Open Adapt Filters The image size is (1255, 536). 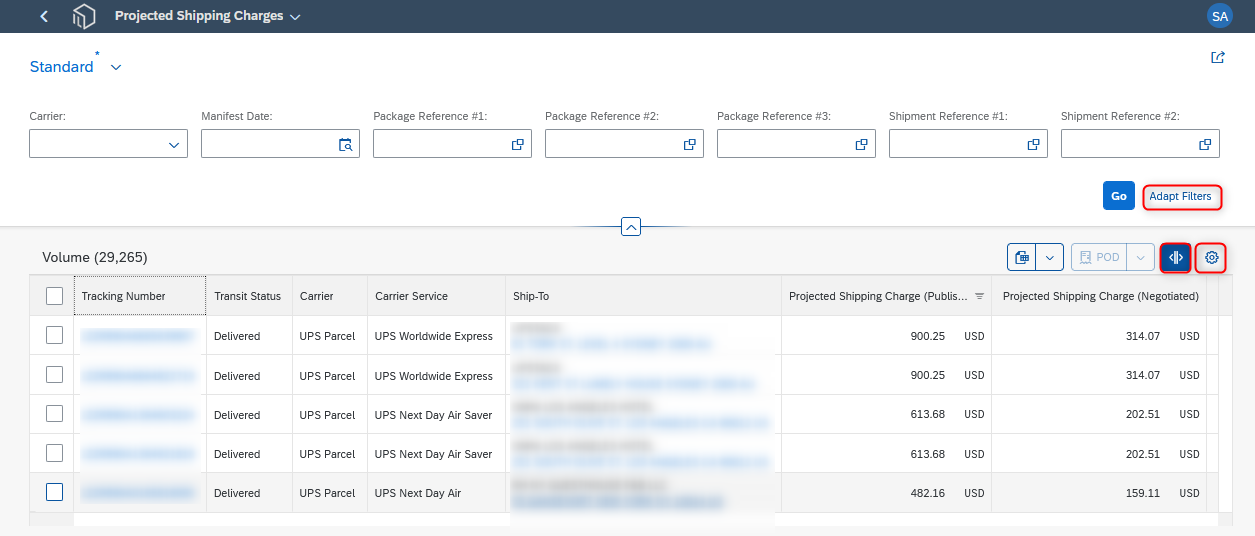[1180, 196]
